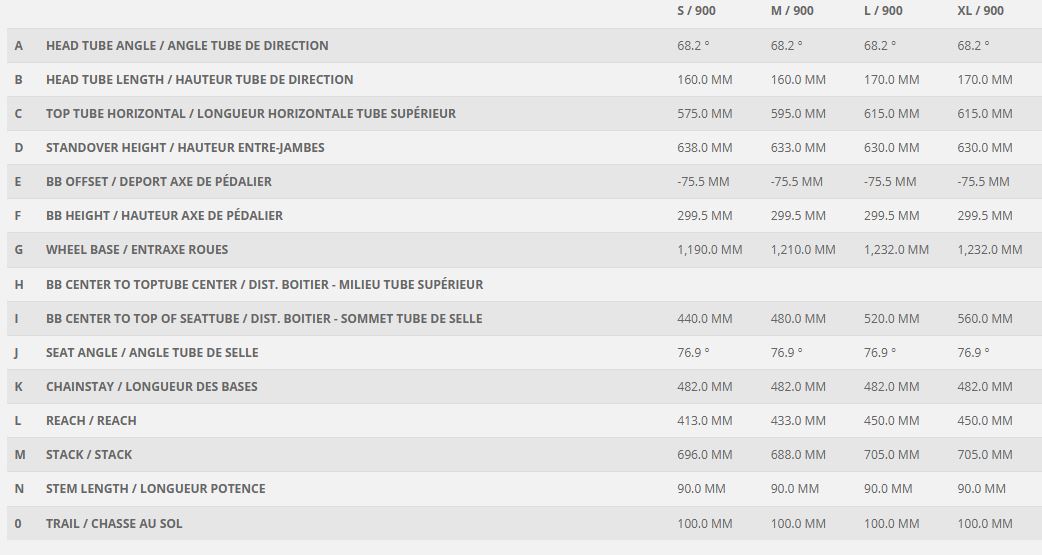Select the BB Center to Toptube Center row
1042x555 pixels.
(264, 284)
